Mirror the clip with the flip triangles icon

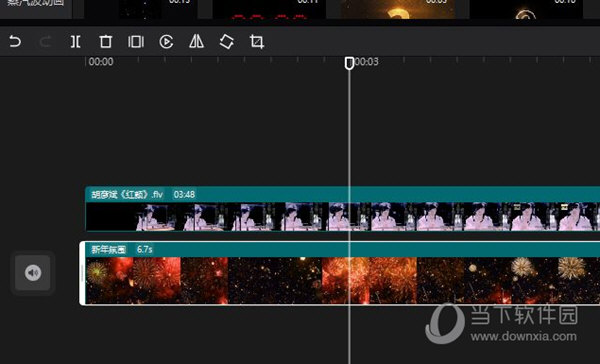click(x=196, y=41)
